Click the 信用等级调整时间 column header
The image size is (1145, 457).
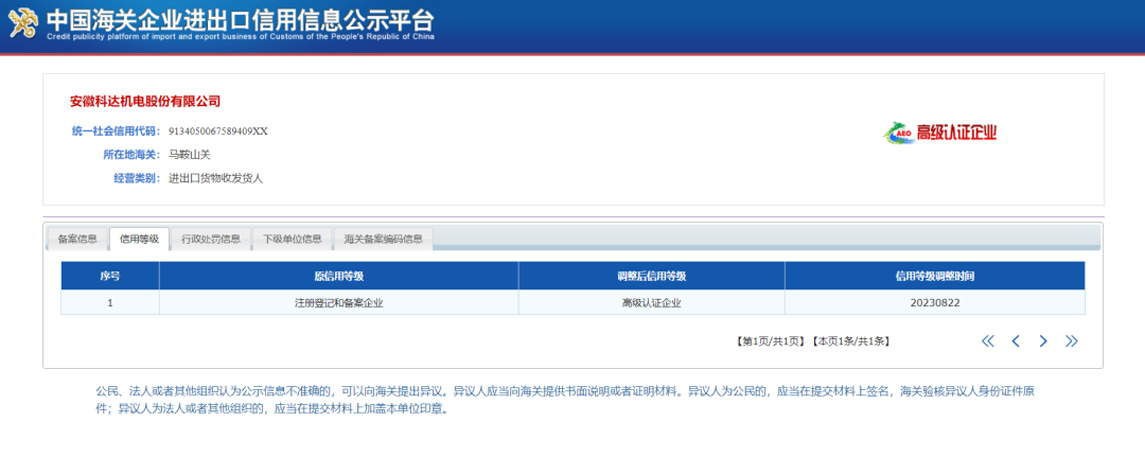[934, 276]
